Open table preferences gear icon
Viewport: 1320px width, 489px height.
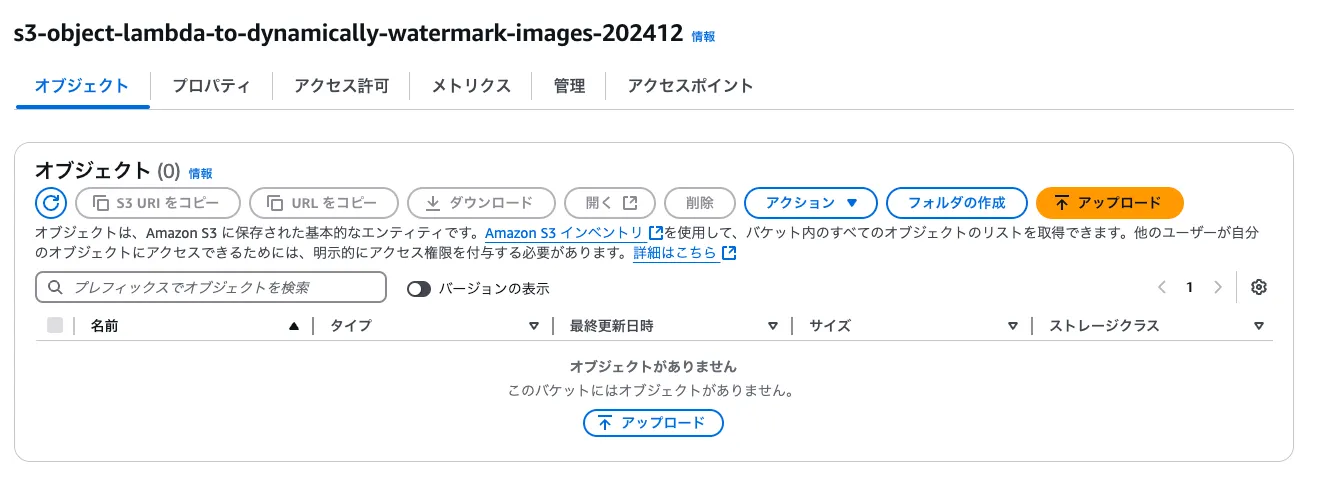[1259, 288]
